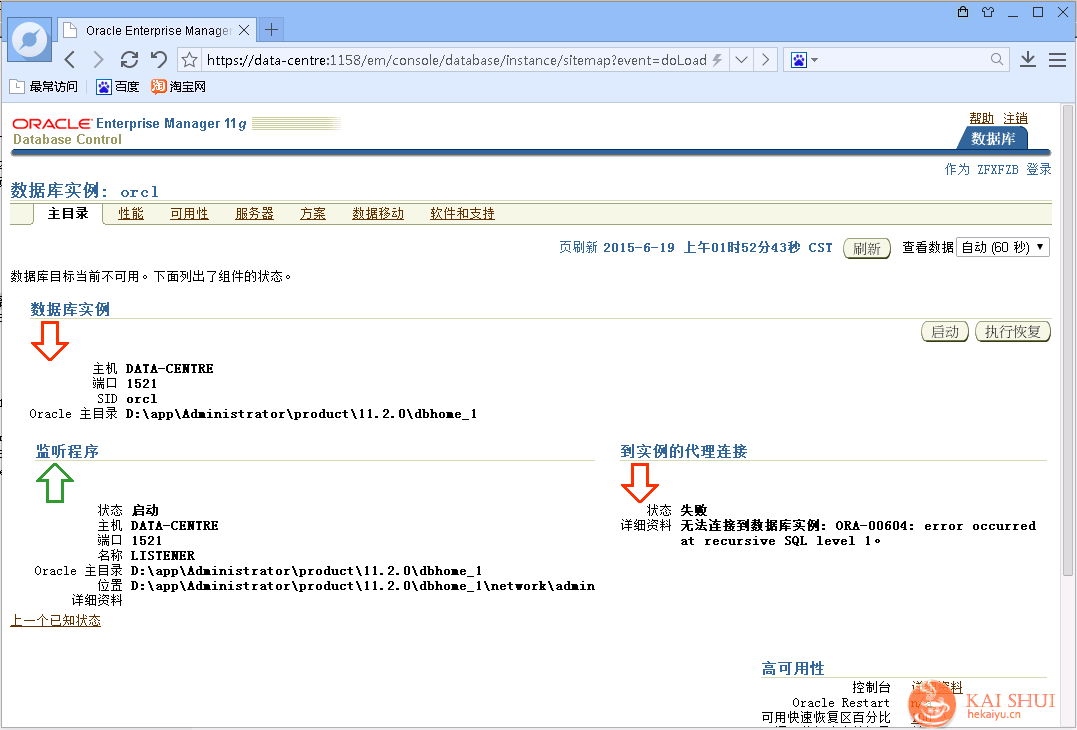Select the 主目录 tab
The width and height of the screenshot is (1077, 730).
(x=68, y=214)
